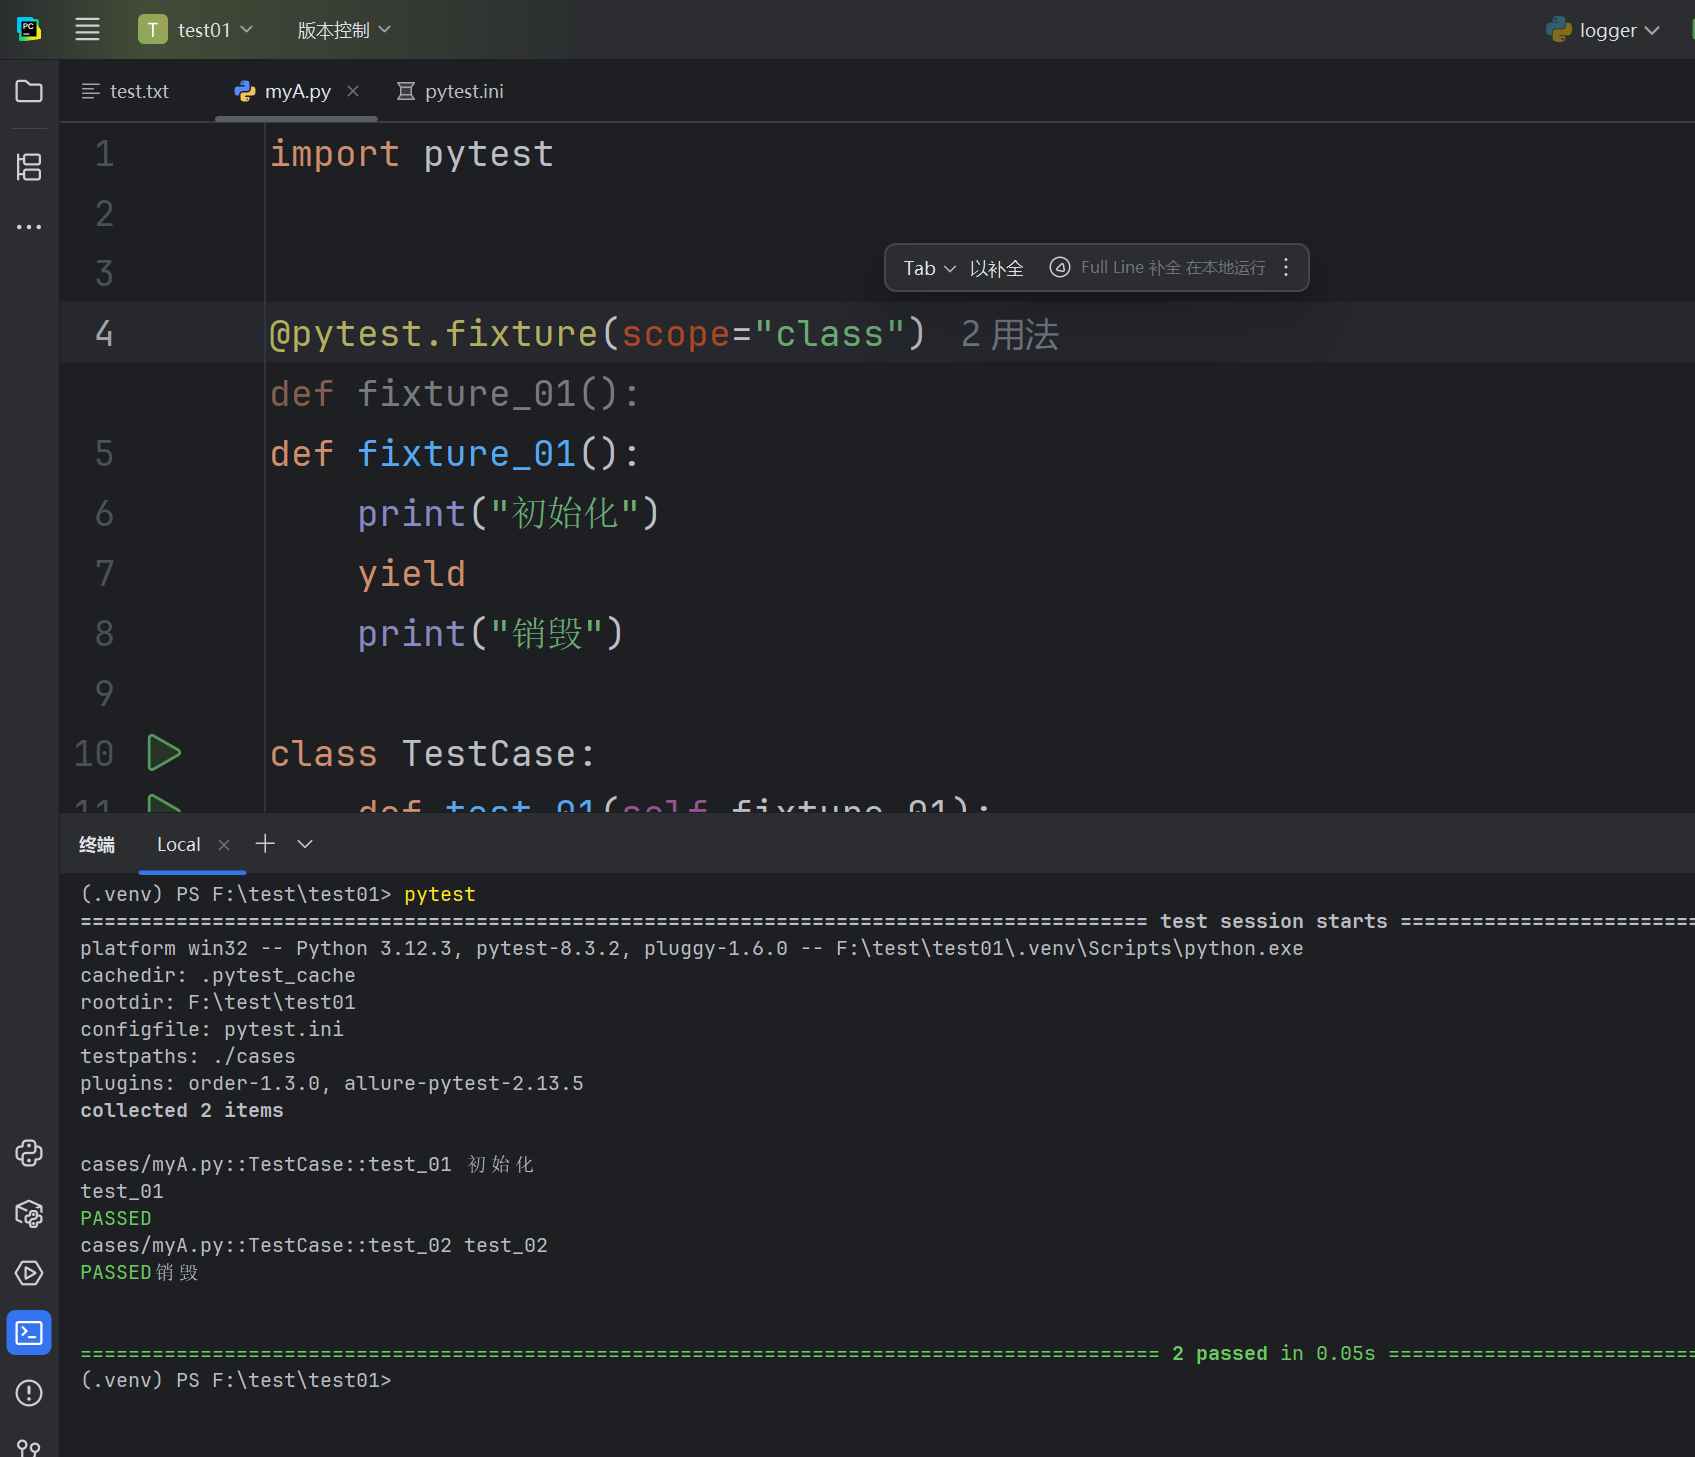Click 'plugins: order-1.3.0' terminal line

[332, 1083]
